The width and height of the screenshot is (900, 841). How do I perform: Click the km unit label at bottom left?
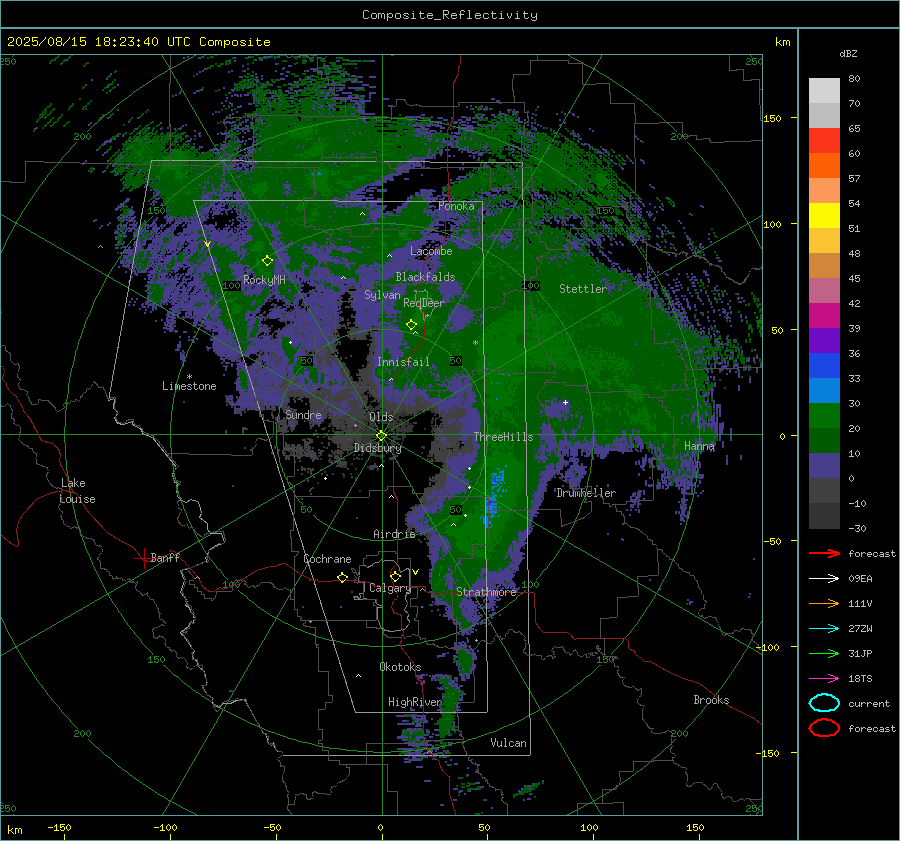14,830
